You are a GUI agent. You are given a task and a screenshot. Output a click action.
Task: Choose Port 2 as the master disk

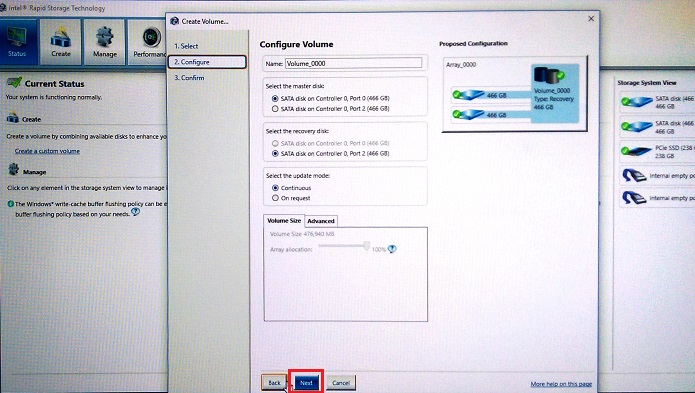pyautogui.click(x=275, y=109)
